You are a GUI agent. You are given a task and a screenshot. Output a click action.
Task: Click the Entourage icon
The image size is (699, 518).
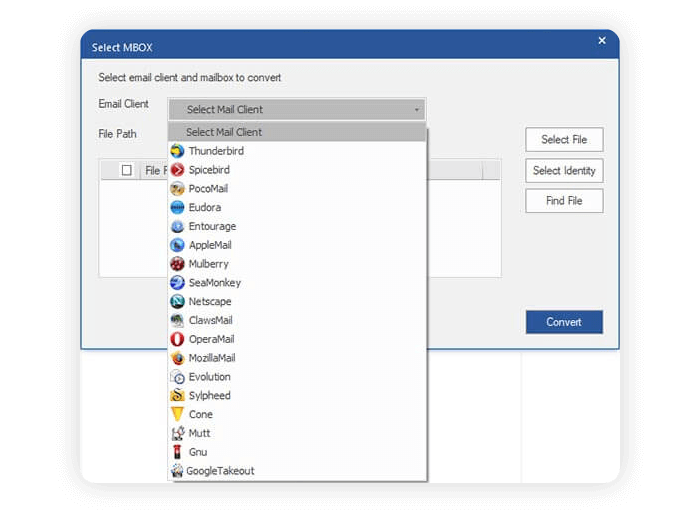point(177,226)
